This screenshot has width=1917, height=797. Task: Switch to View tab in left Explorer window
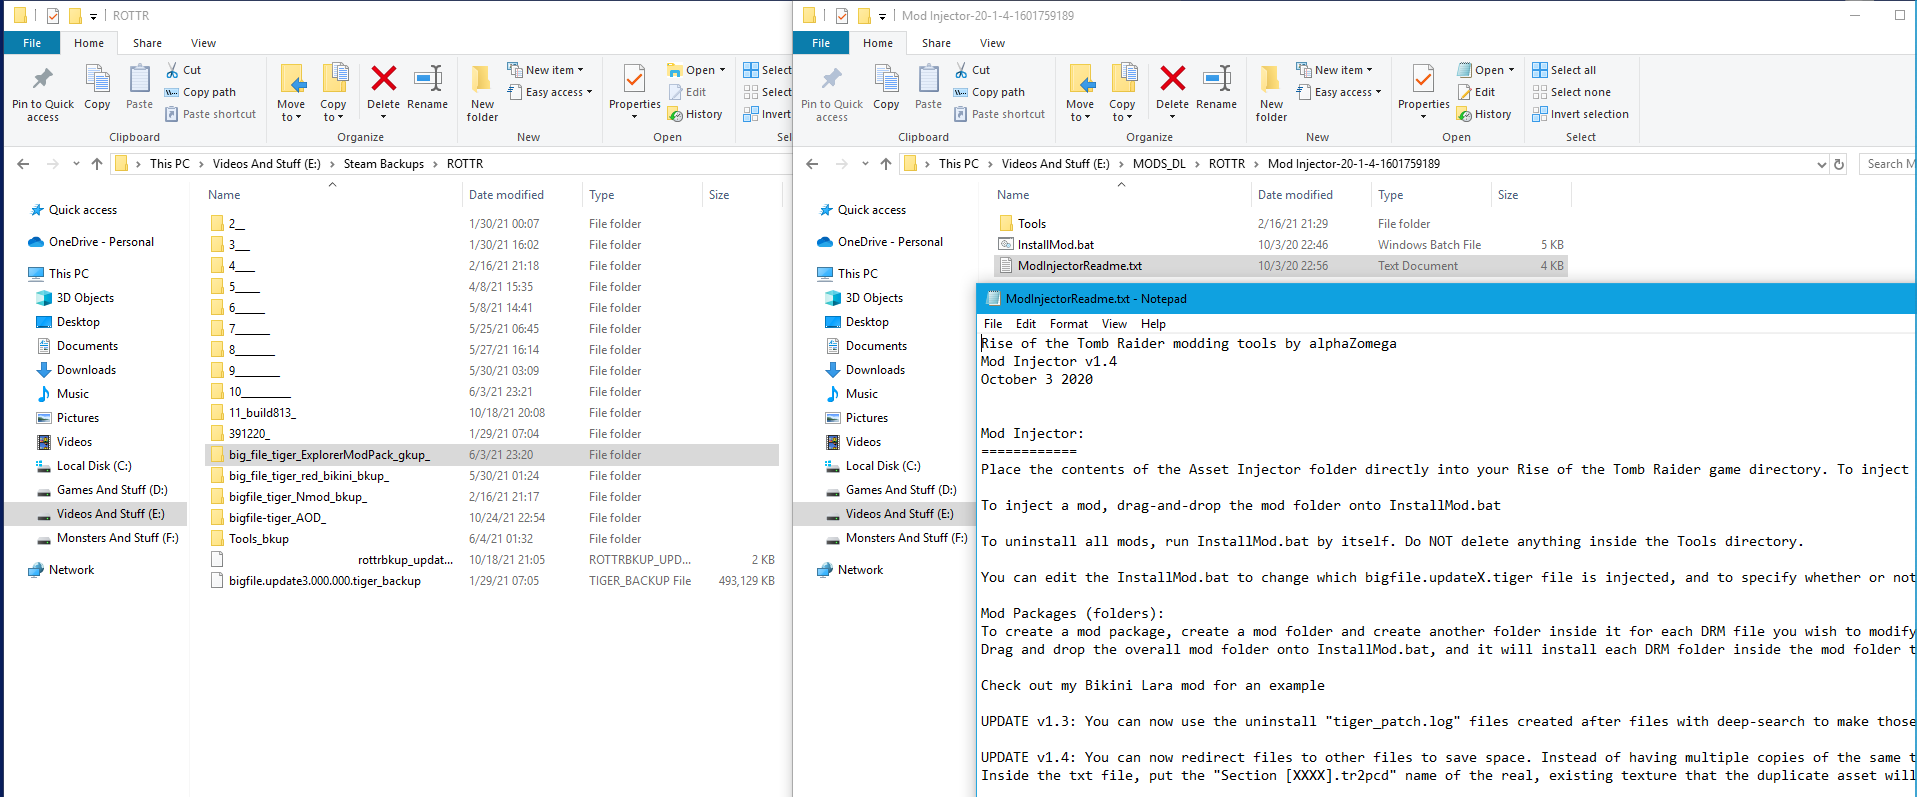(203, 43)
